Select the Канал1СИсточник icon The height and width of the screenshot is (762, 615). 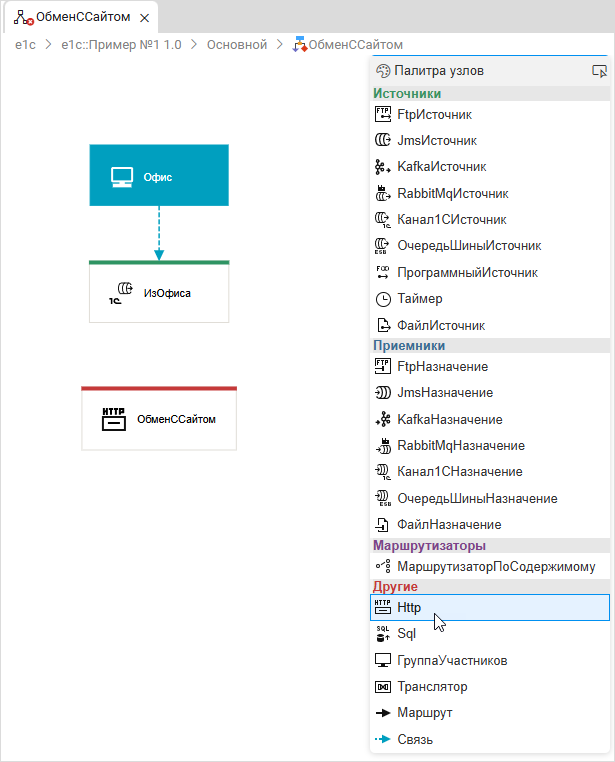(383, 220)
